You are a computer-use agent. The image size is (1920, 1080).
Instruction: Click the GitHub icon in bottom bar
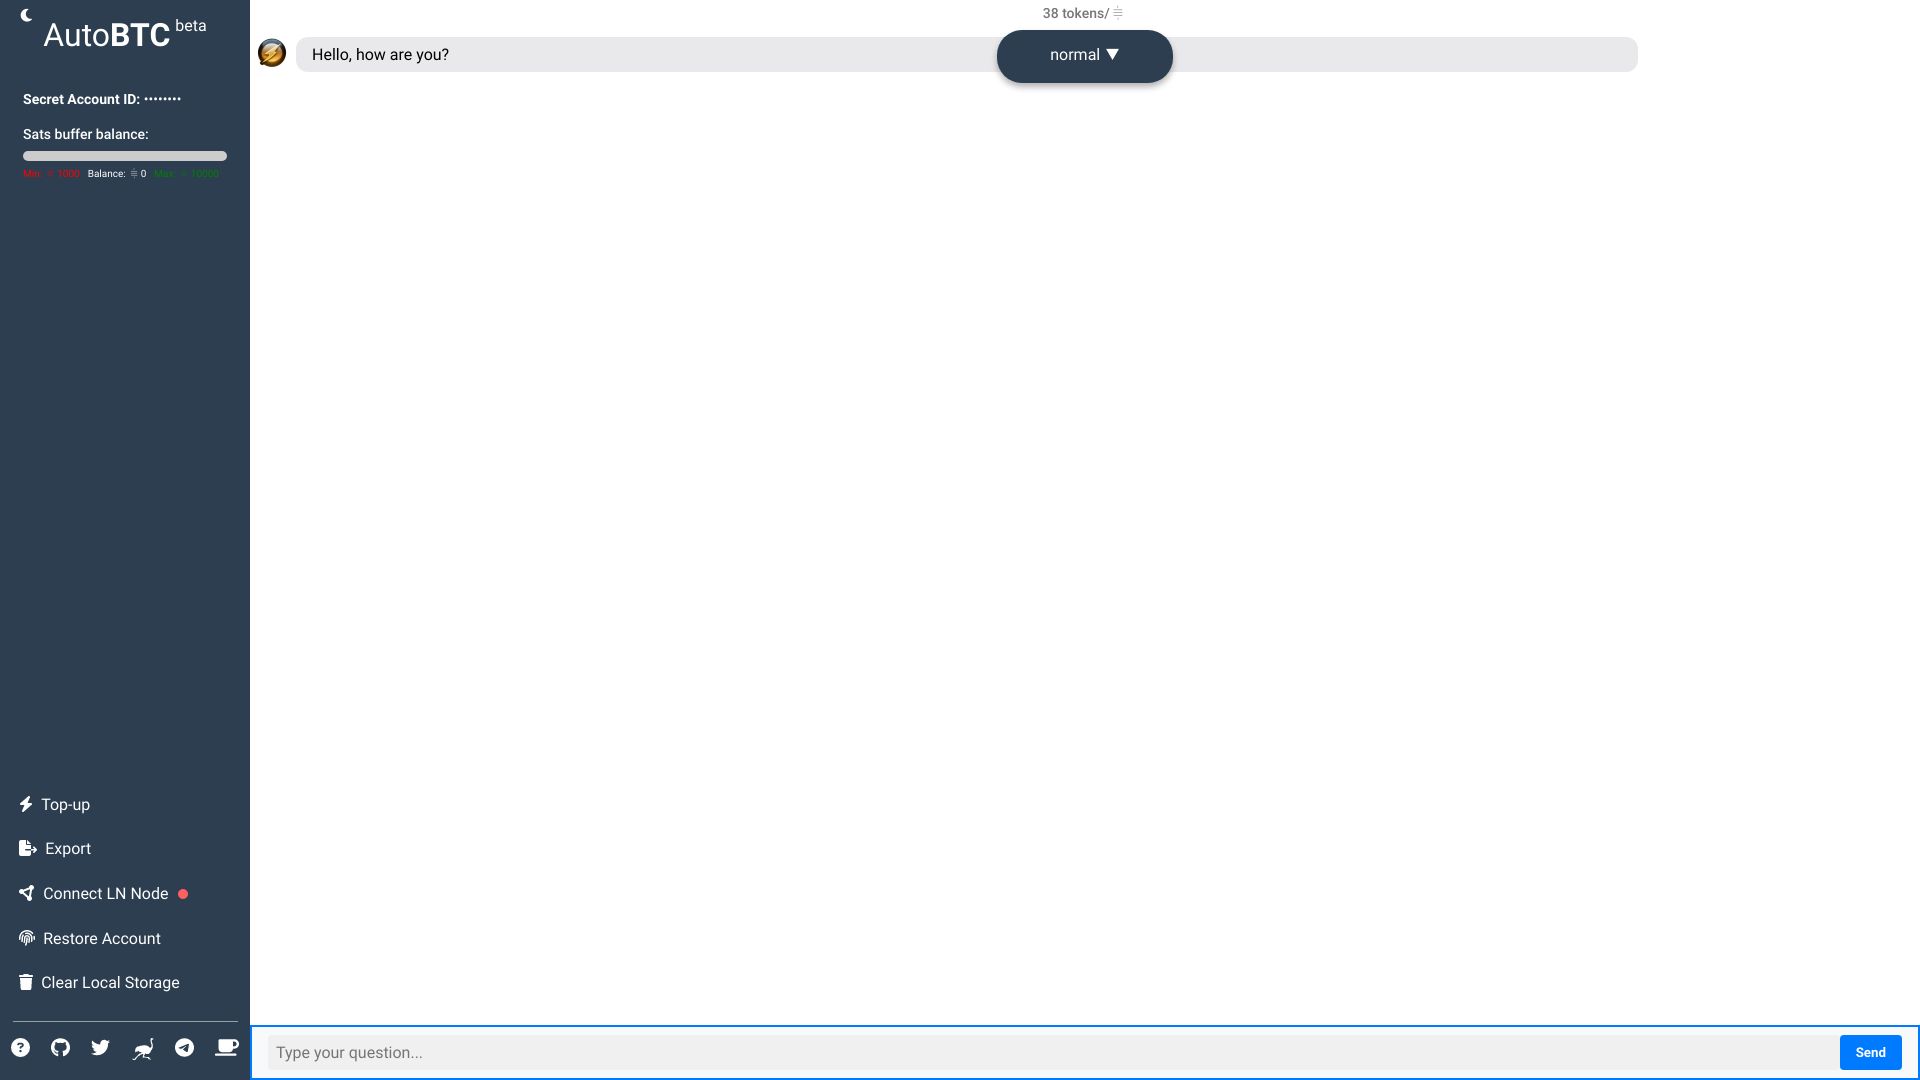click(x=62, y=1048)
